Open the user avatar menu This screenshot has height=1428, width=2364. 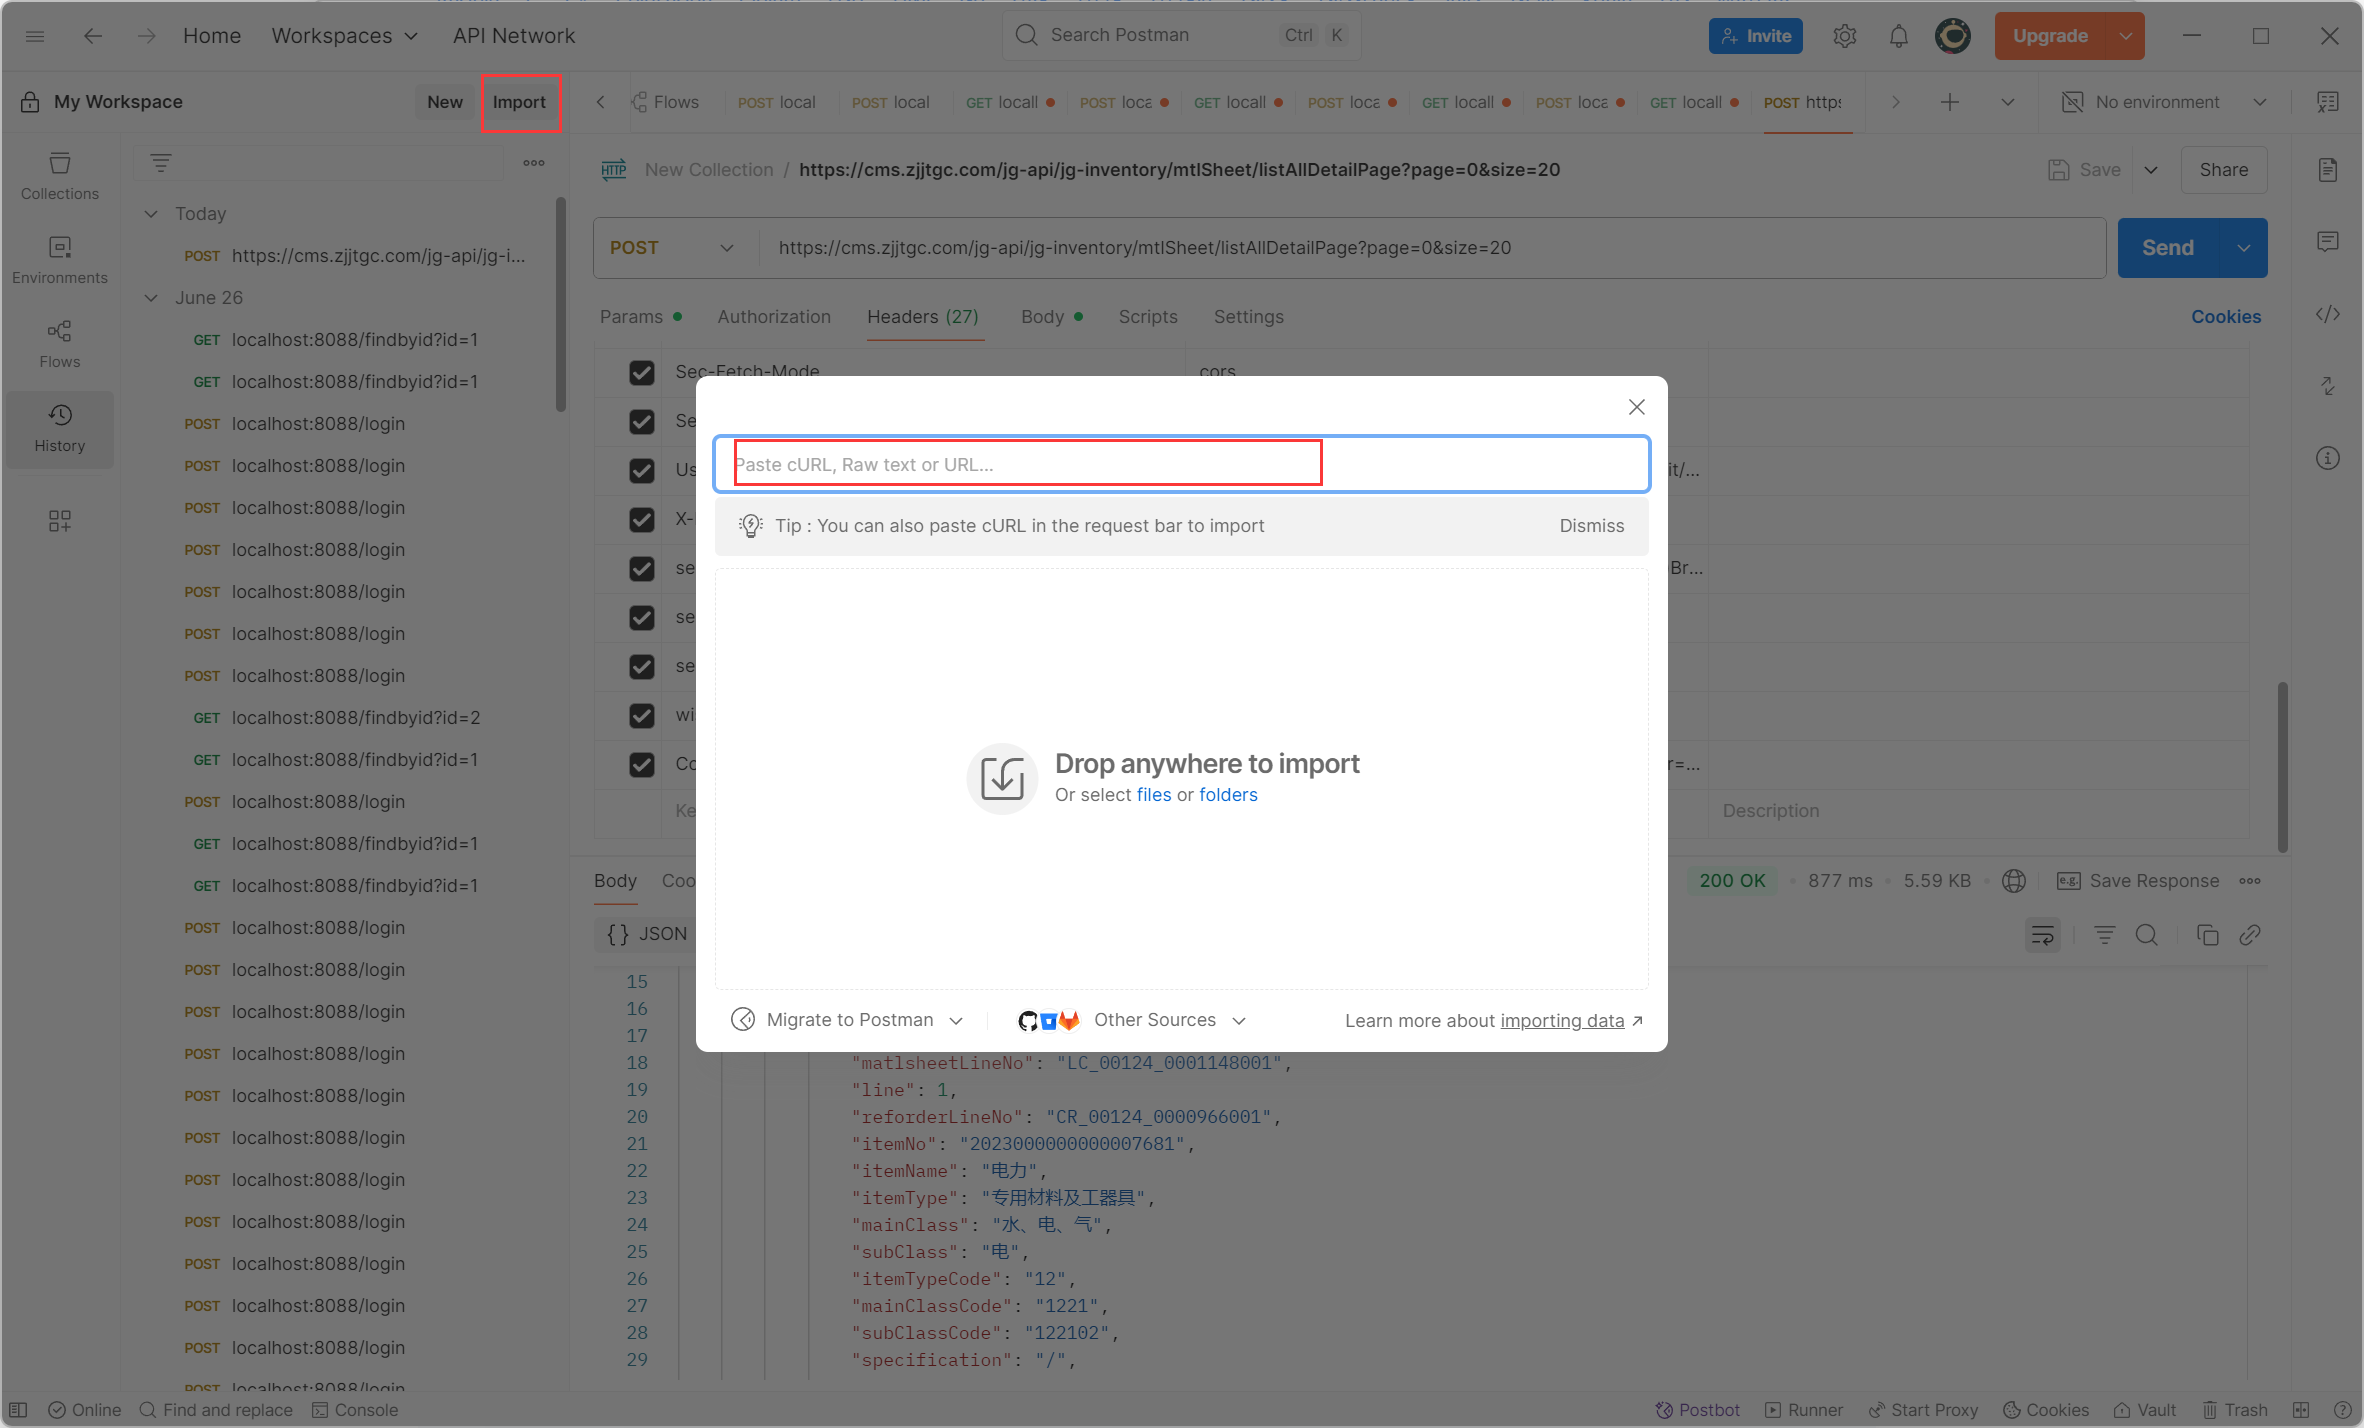coord(1953,36)
